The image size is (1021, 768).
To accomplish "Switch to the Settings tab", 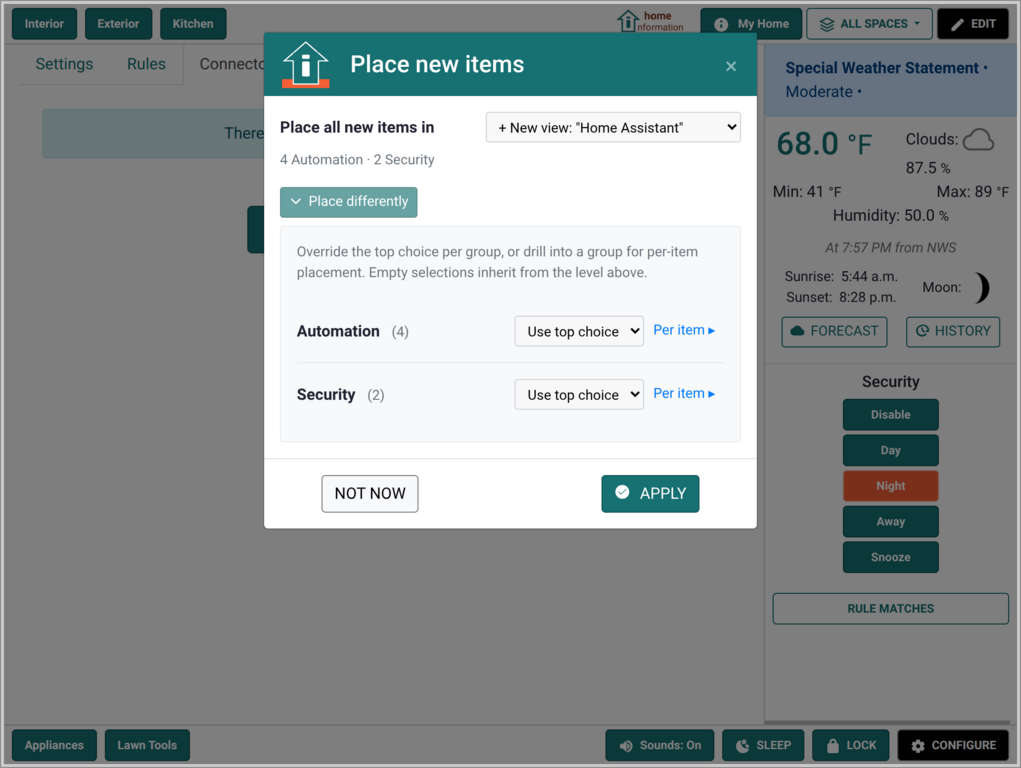I will click(64, 64).
